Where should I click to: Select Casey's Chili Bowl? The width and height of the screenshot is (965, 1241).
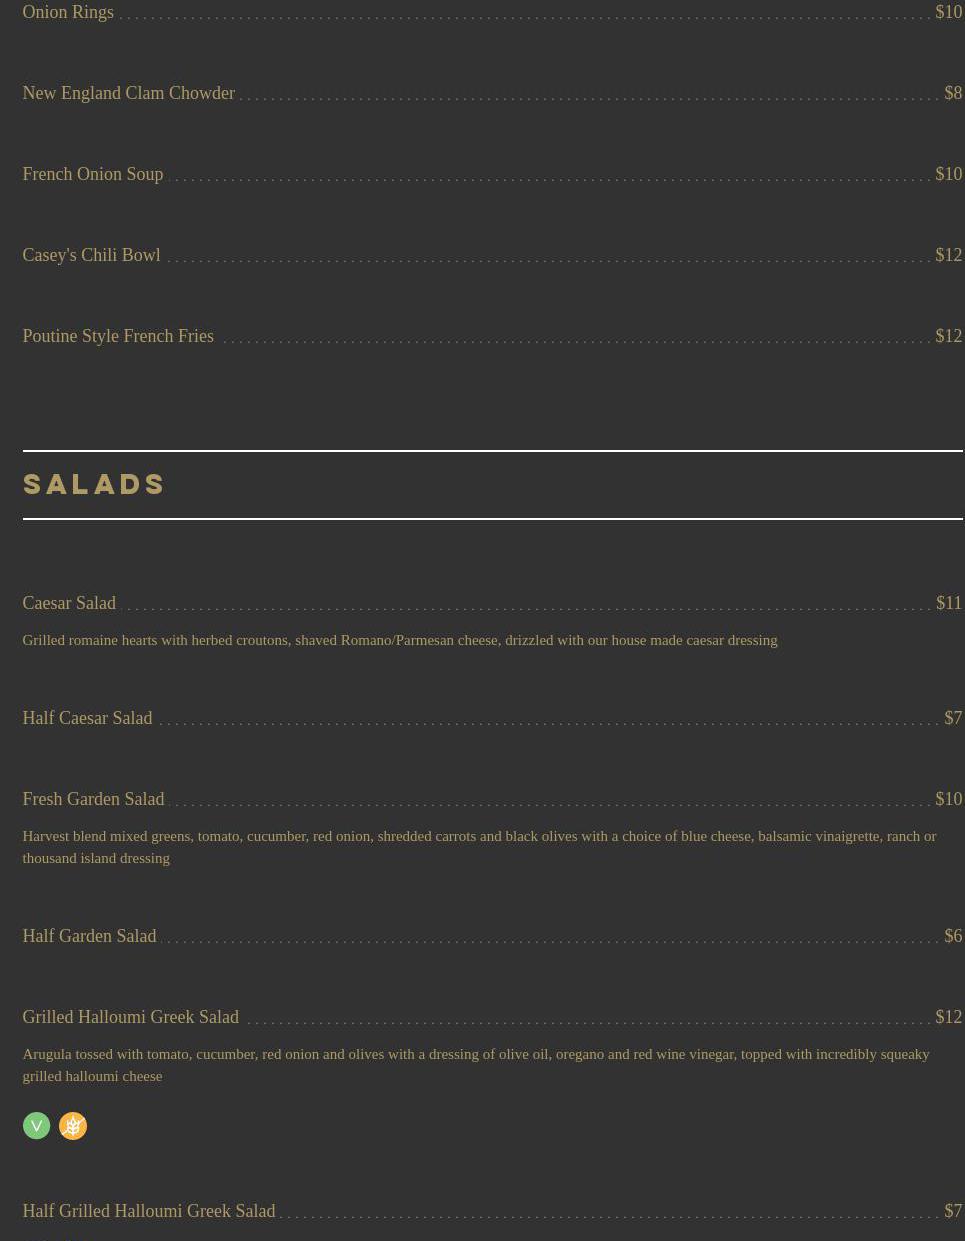(x=91, y=255)
